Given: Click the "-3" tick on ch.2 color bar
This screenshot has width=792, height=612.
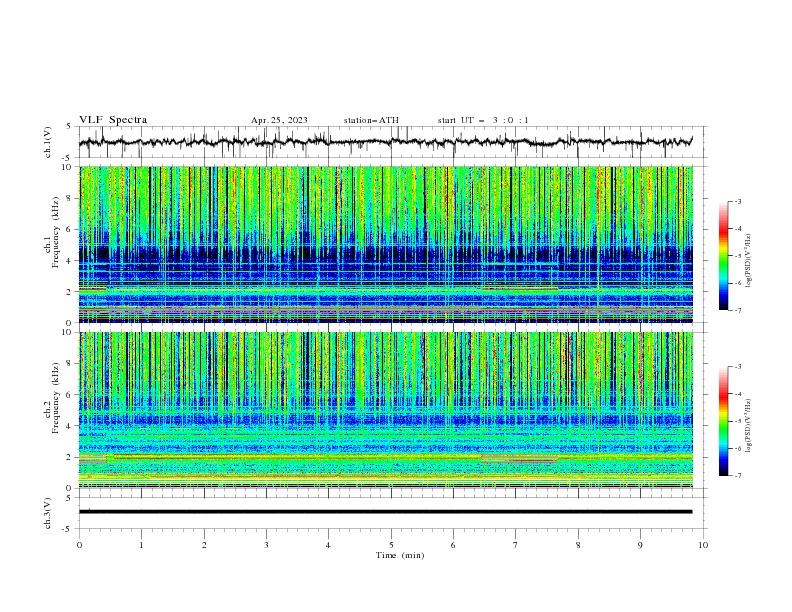Looking at the screenshot, I should [x=737, y=367].
